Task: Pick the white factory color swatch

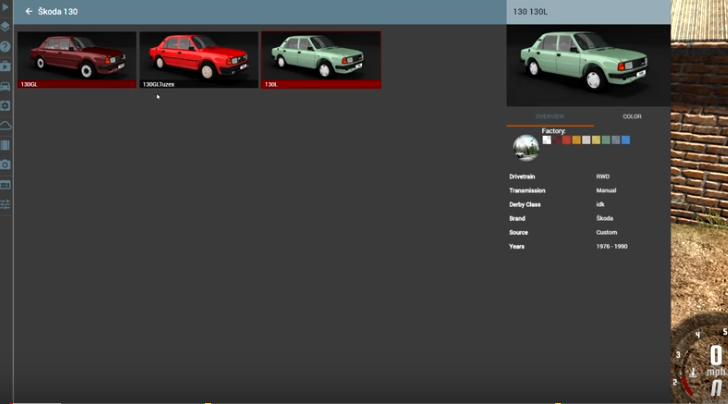Action: pyautogui.click(x=547, y=140)
